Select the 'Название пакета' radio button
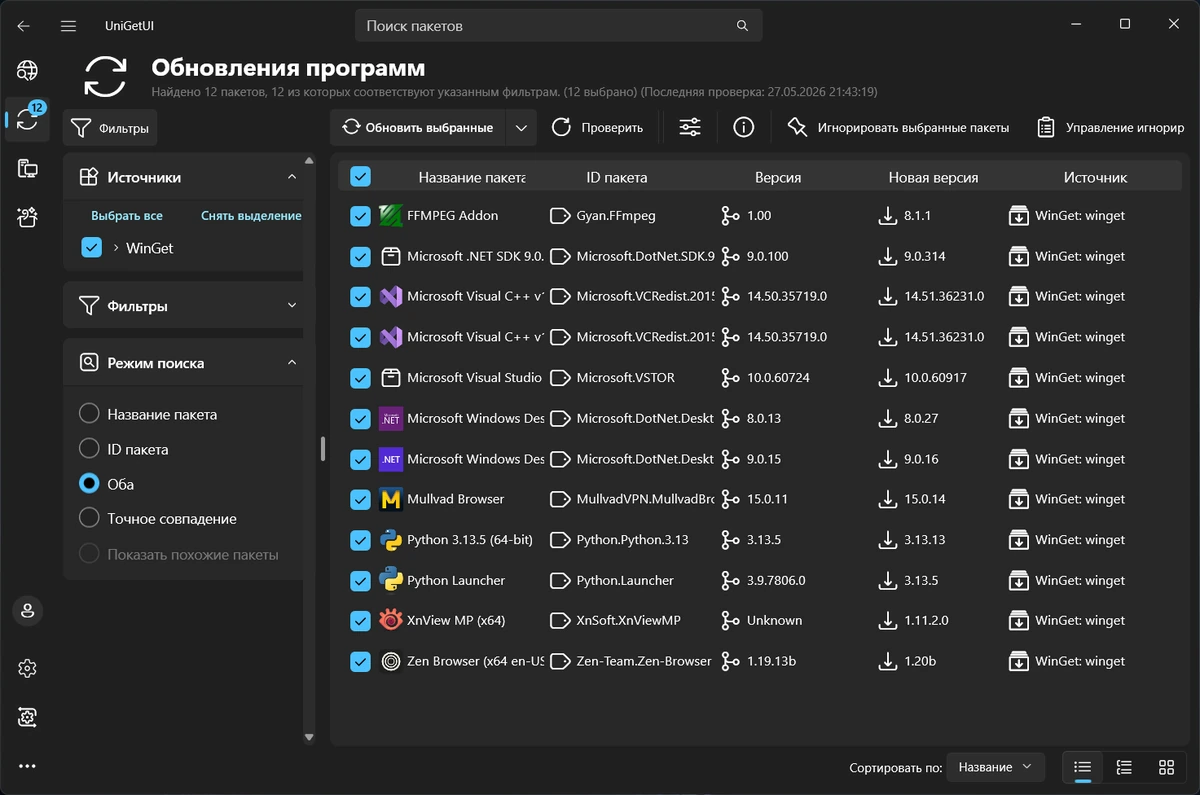 tap(89, 414)
